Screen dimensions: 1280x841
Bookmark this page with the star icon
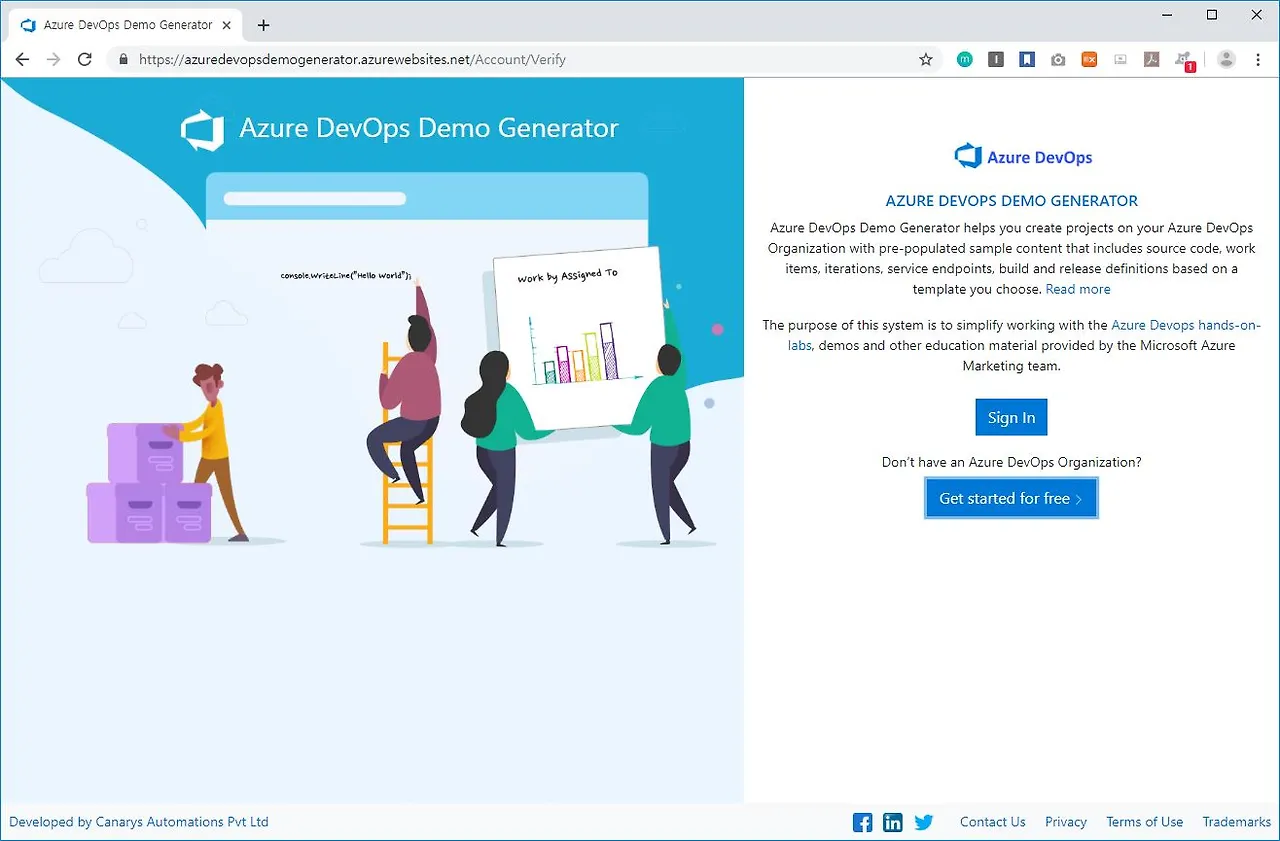point(926,60)
